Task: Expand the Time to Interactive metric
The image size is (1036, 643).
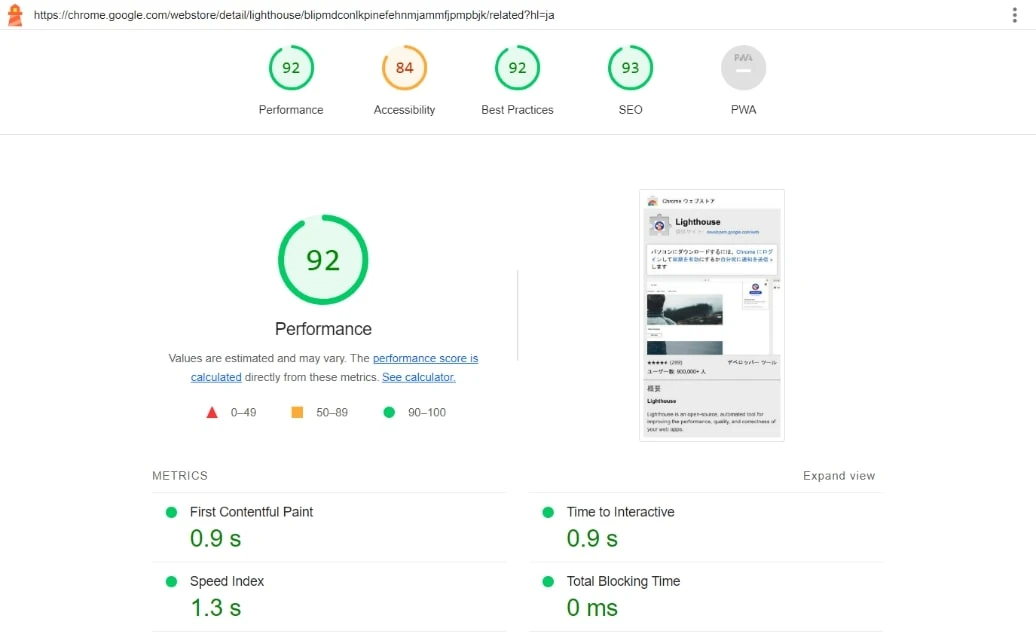Action: (706, 527)
